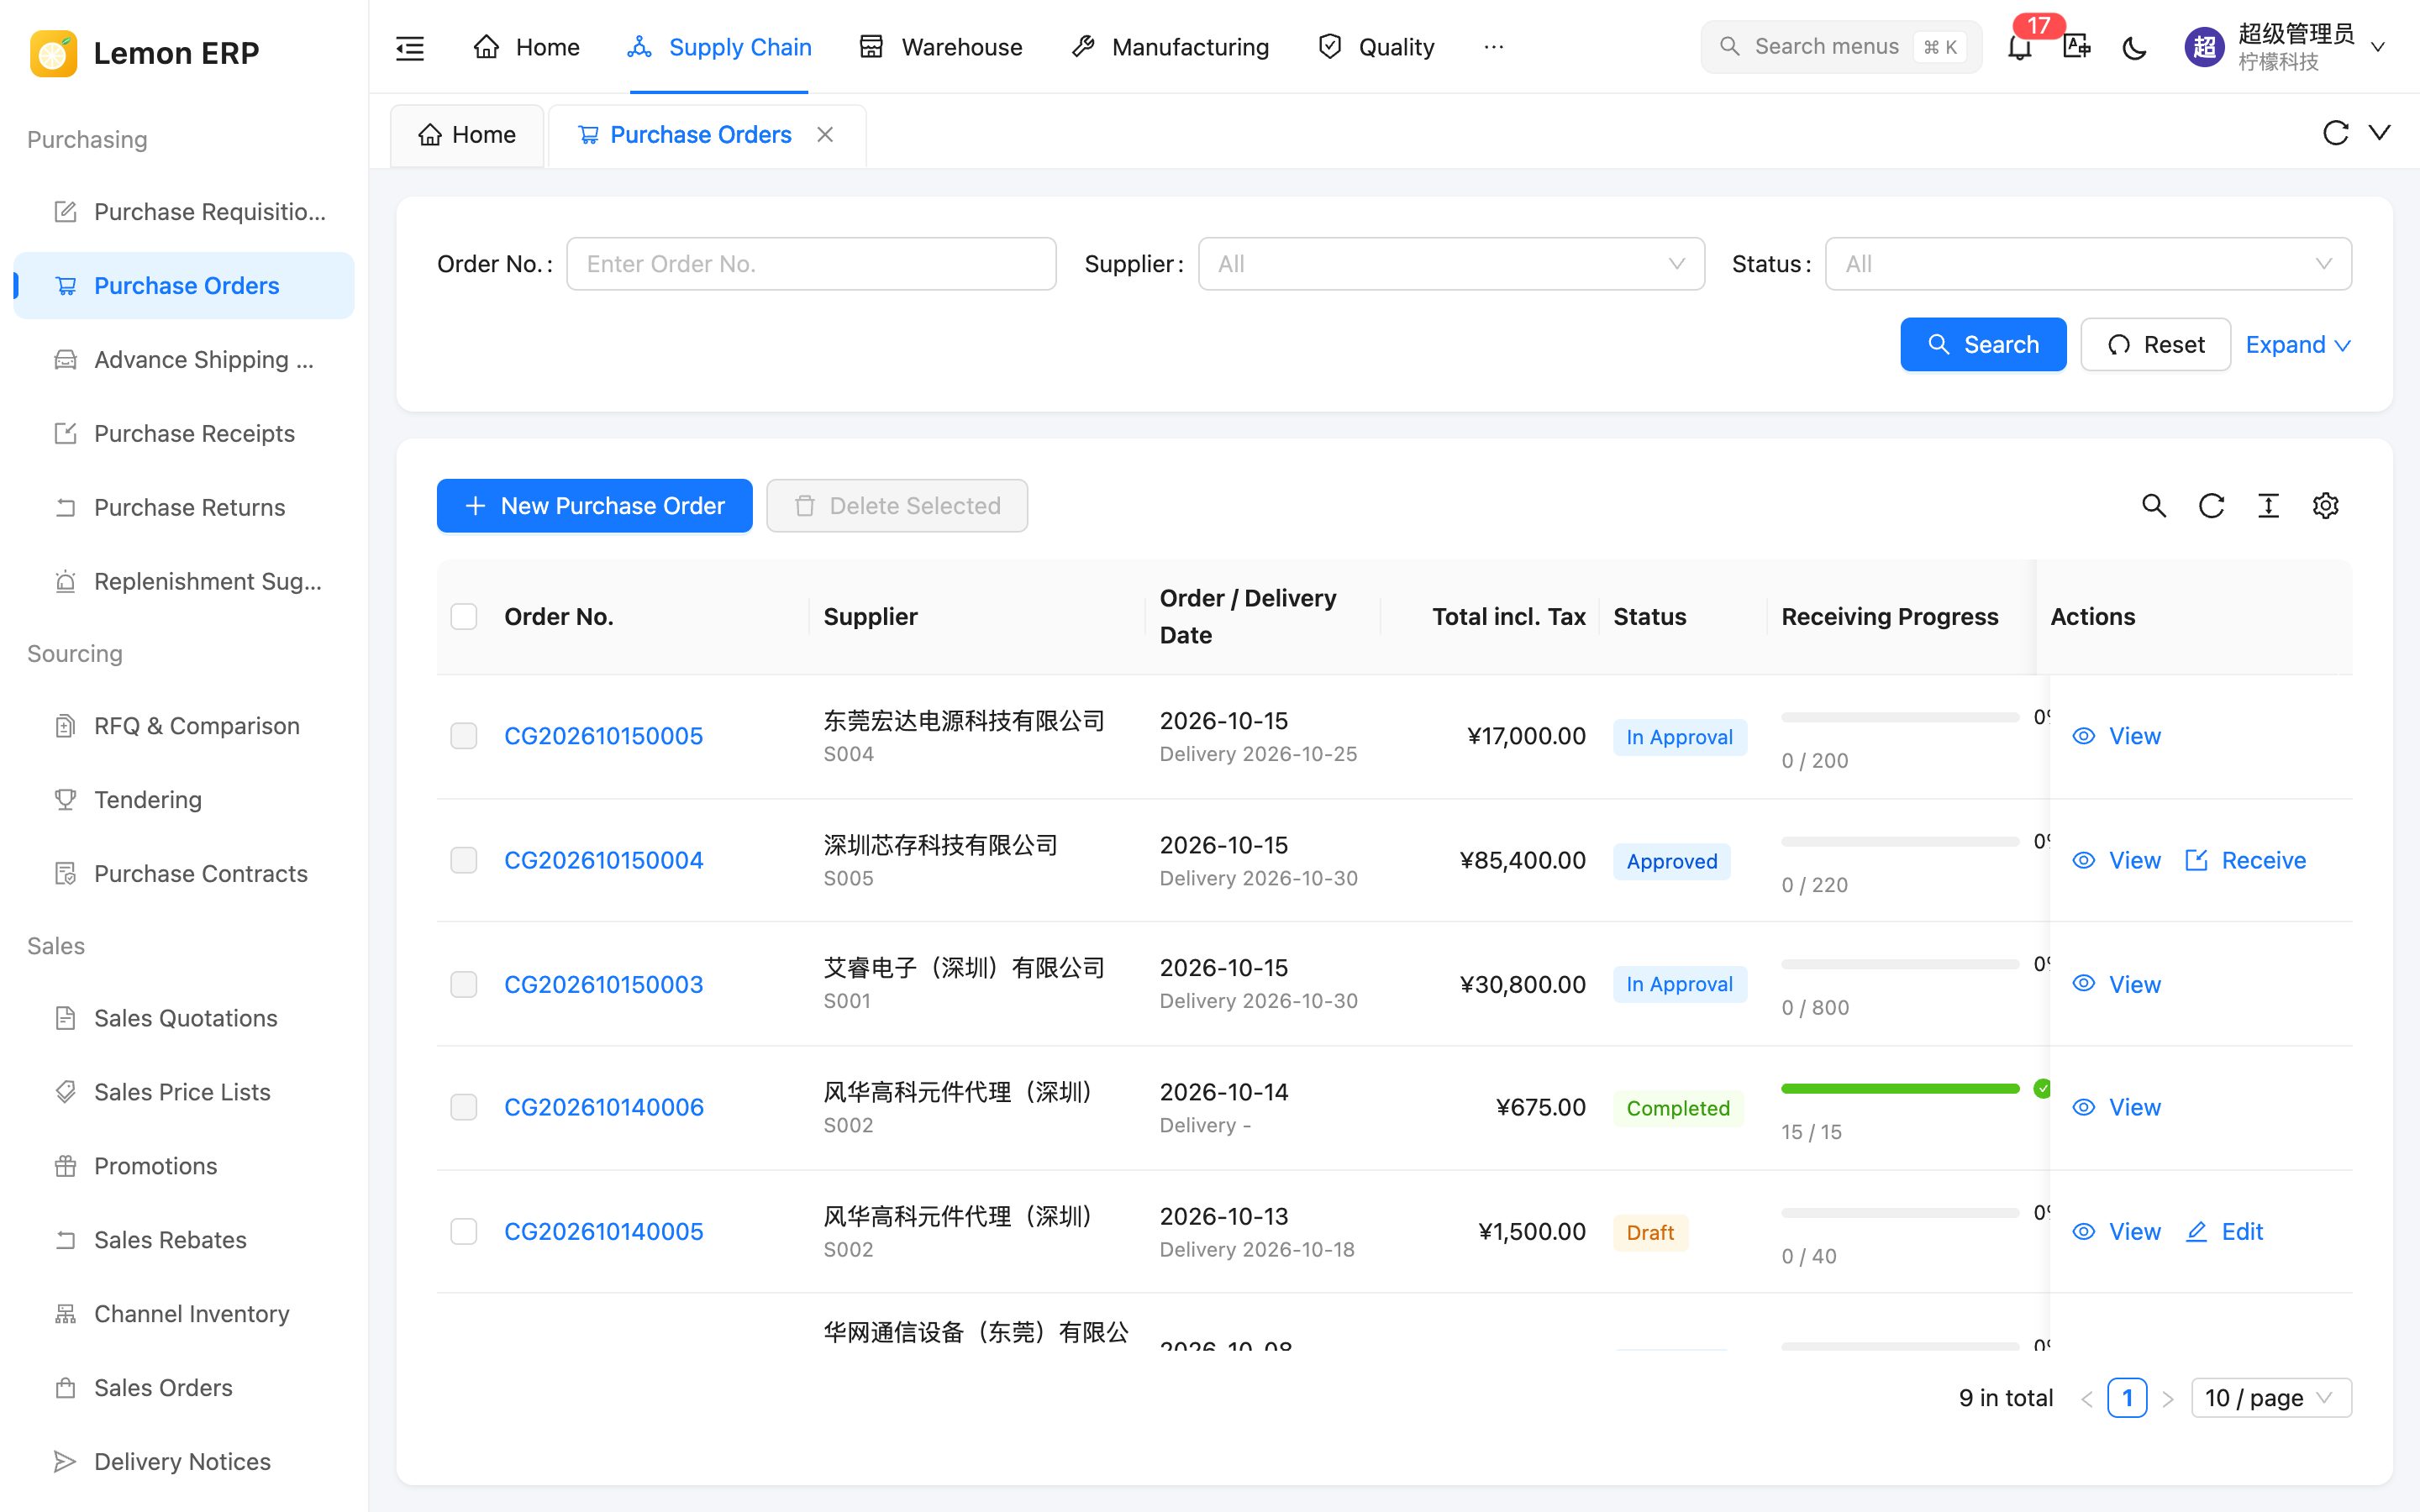
Task: Check the row for CG202610150005
Action: tap(464, 736)
